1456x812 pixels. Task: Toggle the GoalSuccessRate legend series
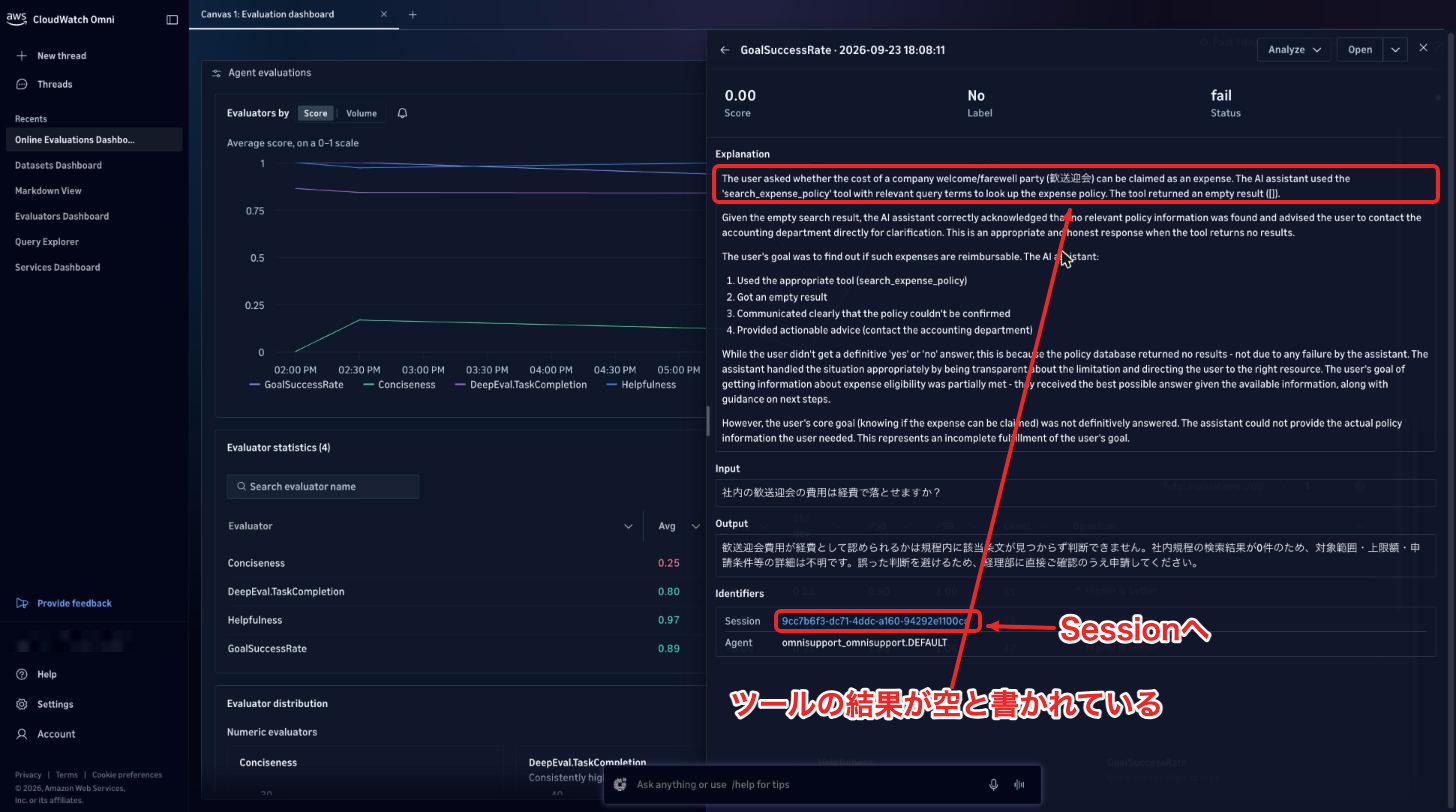click(296, 384)
